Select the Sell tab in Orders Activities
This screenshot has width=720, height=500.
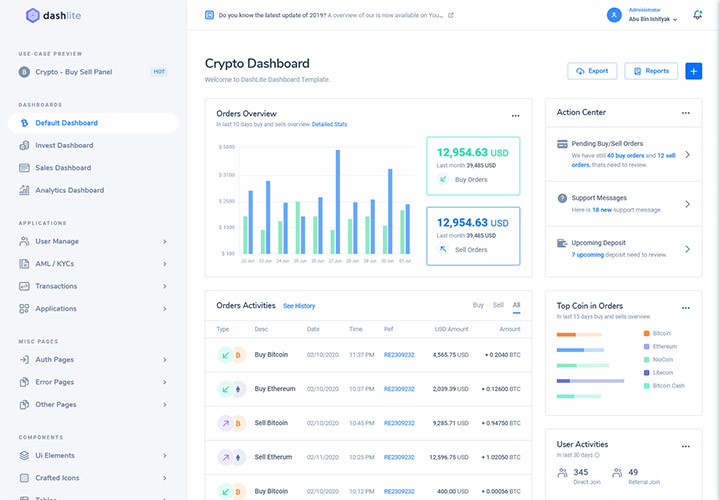coord(498,305)
